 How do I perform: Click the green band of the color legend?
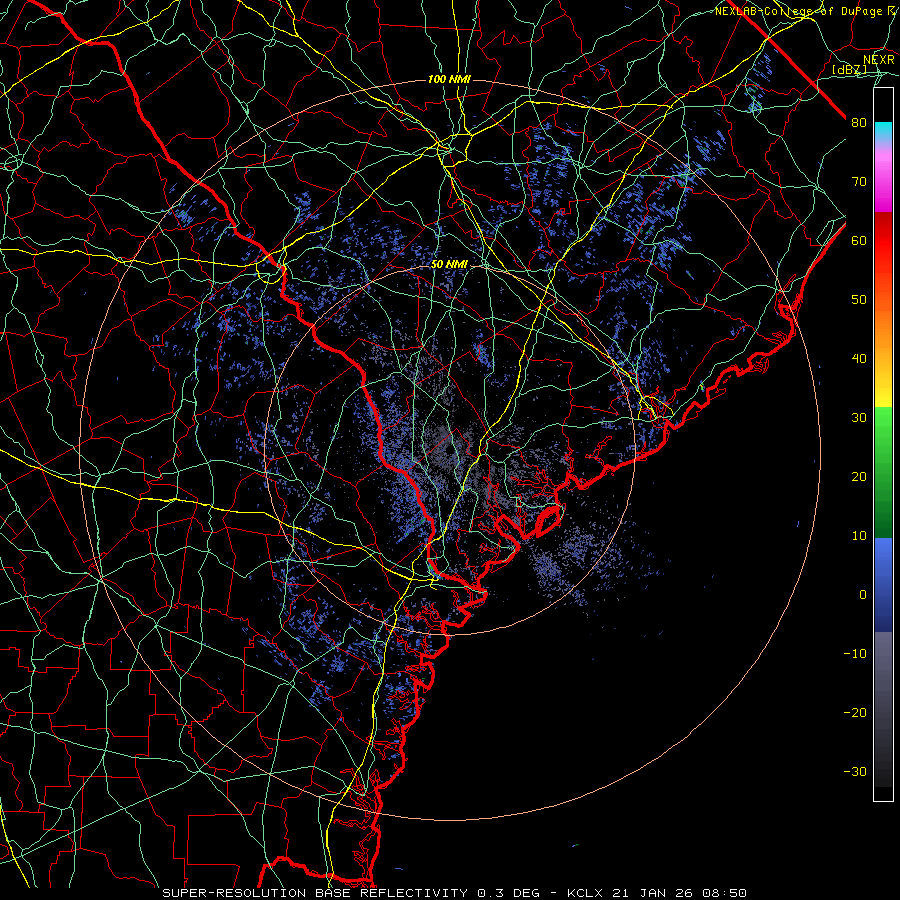click(883, 472)
